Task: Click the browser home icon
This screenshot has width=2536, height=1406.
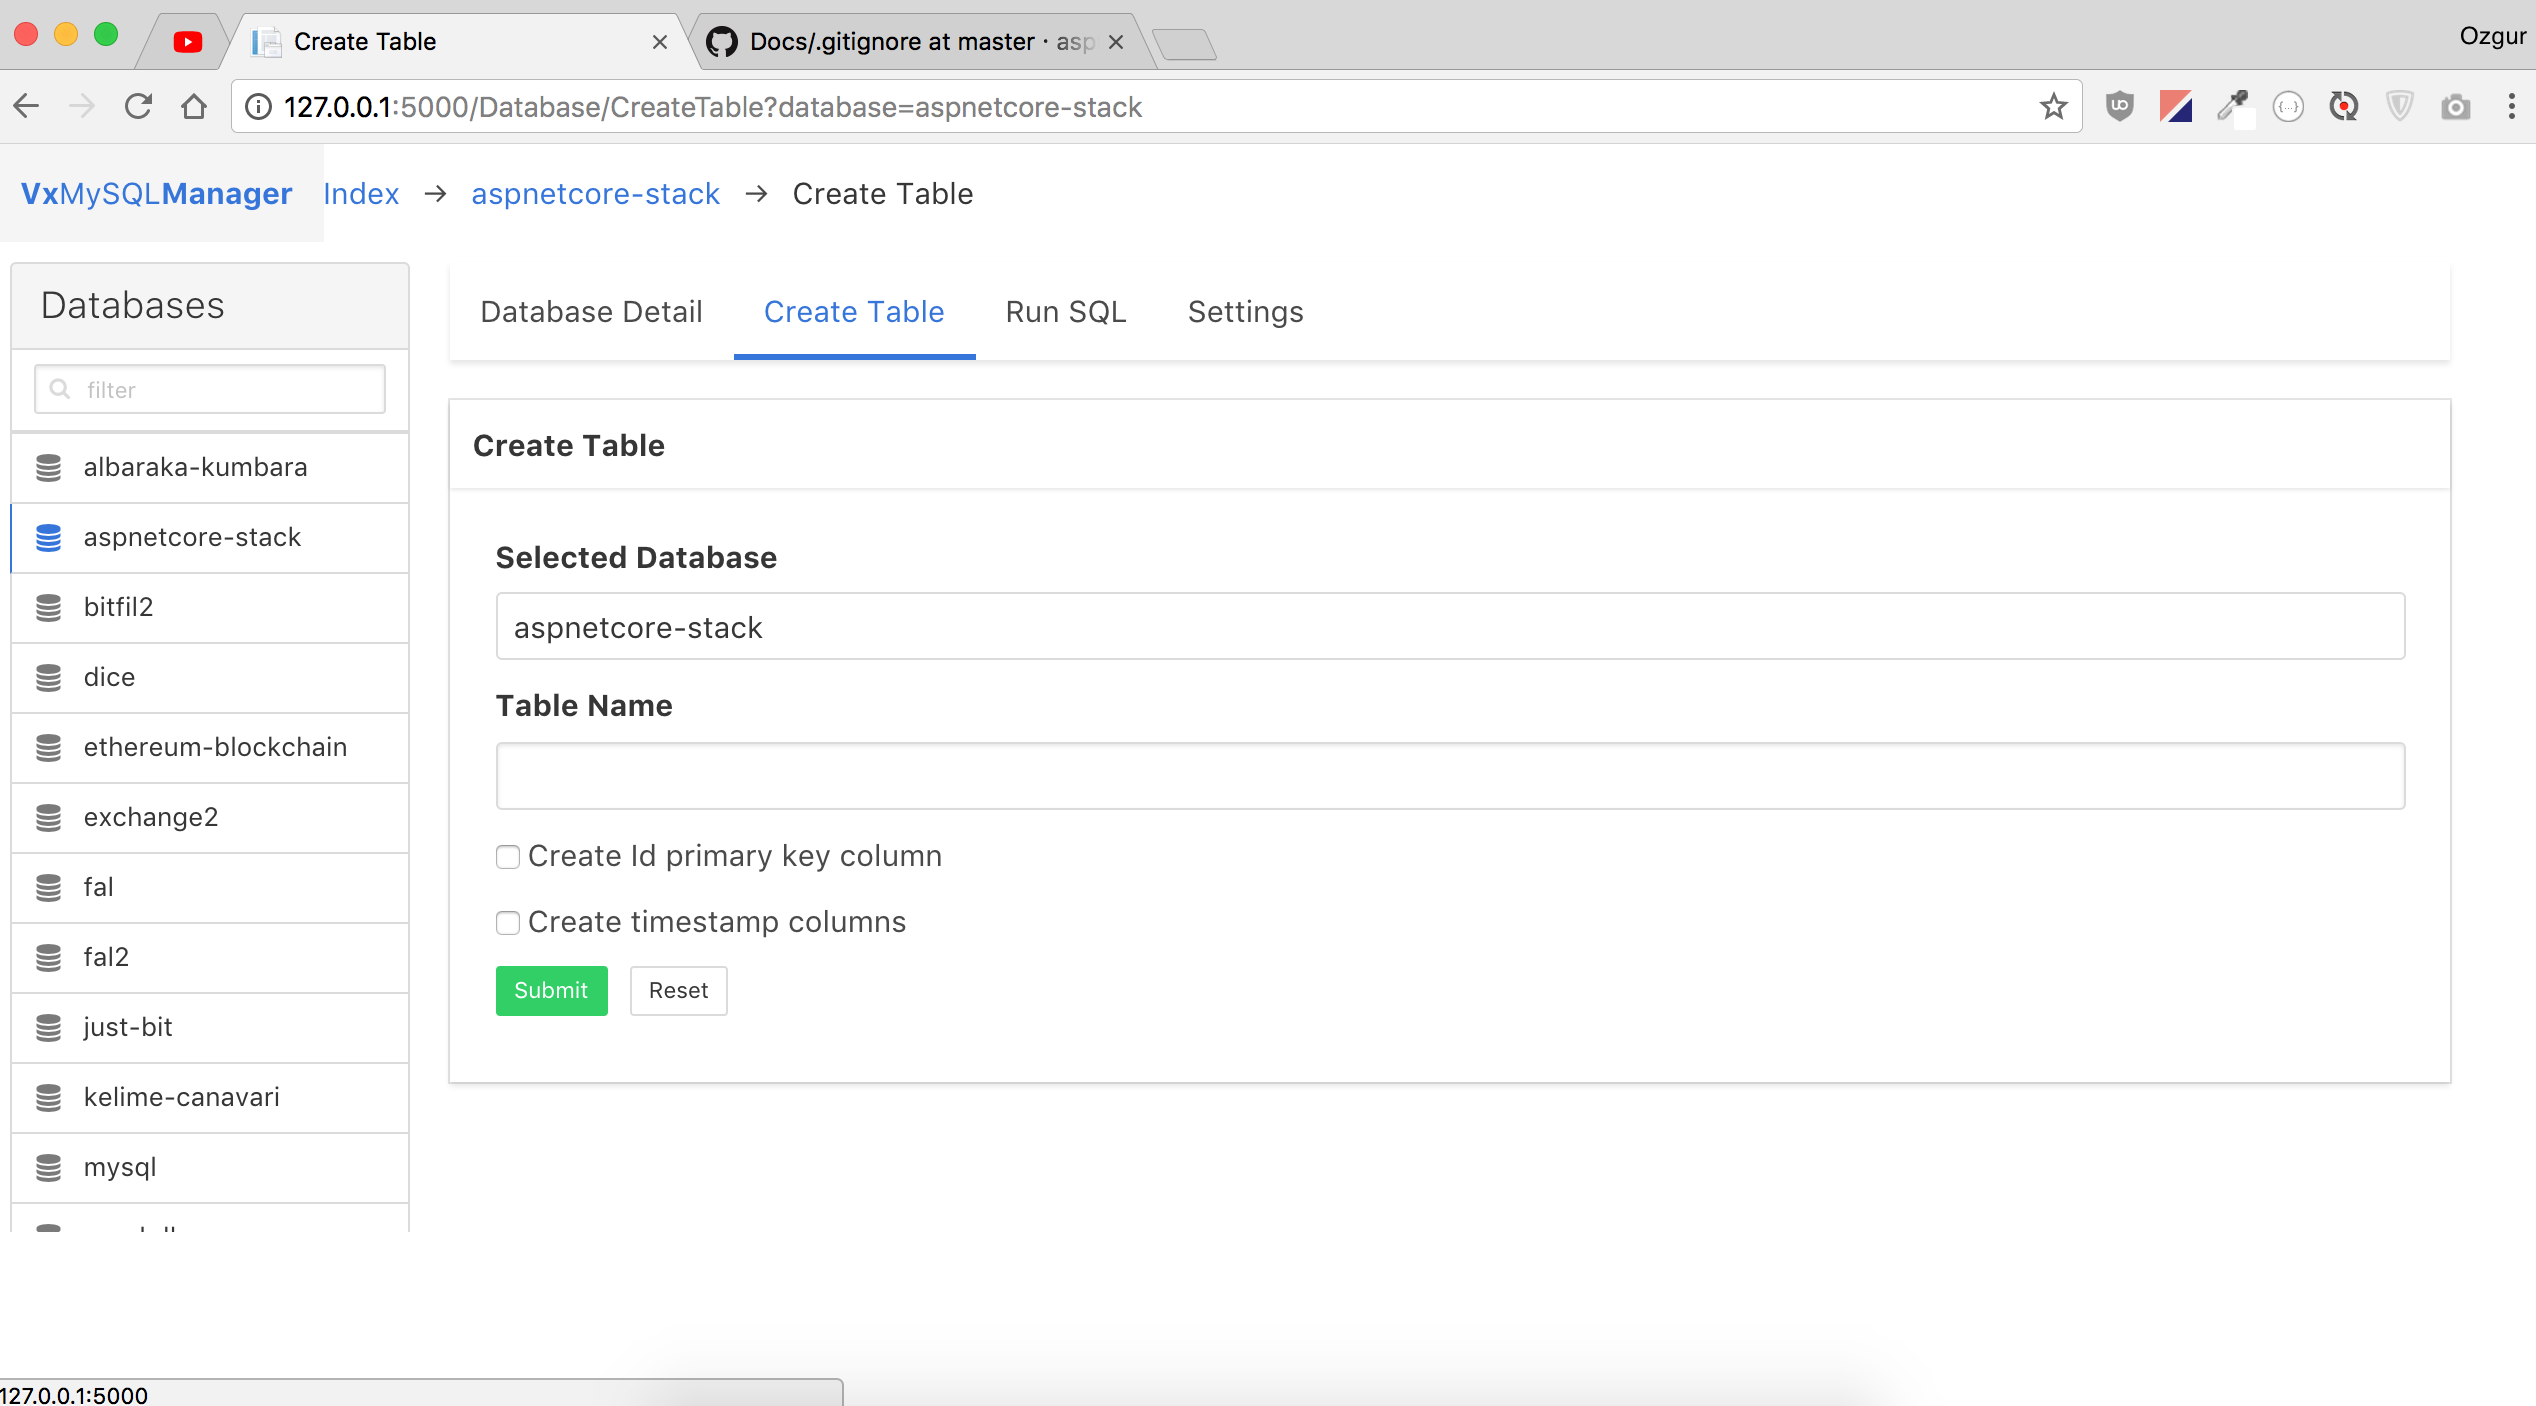Action: (x=194, y=106)
